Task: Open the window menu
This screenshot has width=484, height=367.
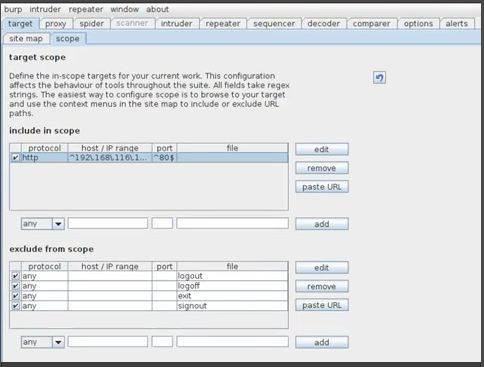Action: [x=125, y=9]
